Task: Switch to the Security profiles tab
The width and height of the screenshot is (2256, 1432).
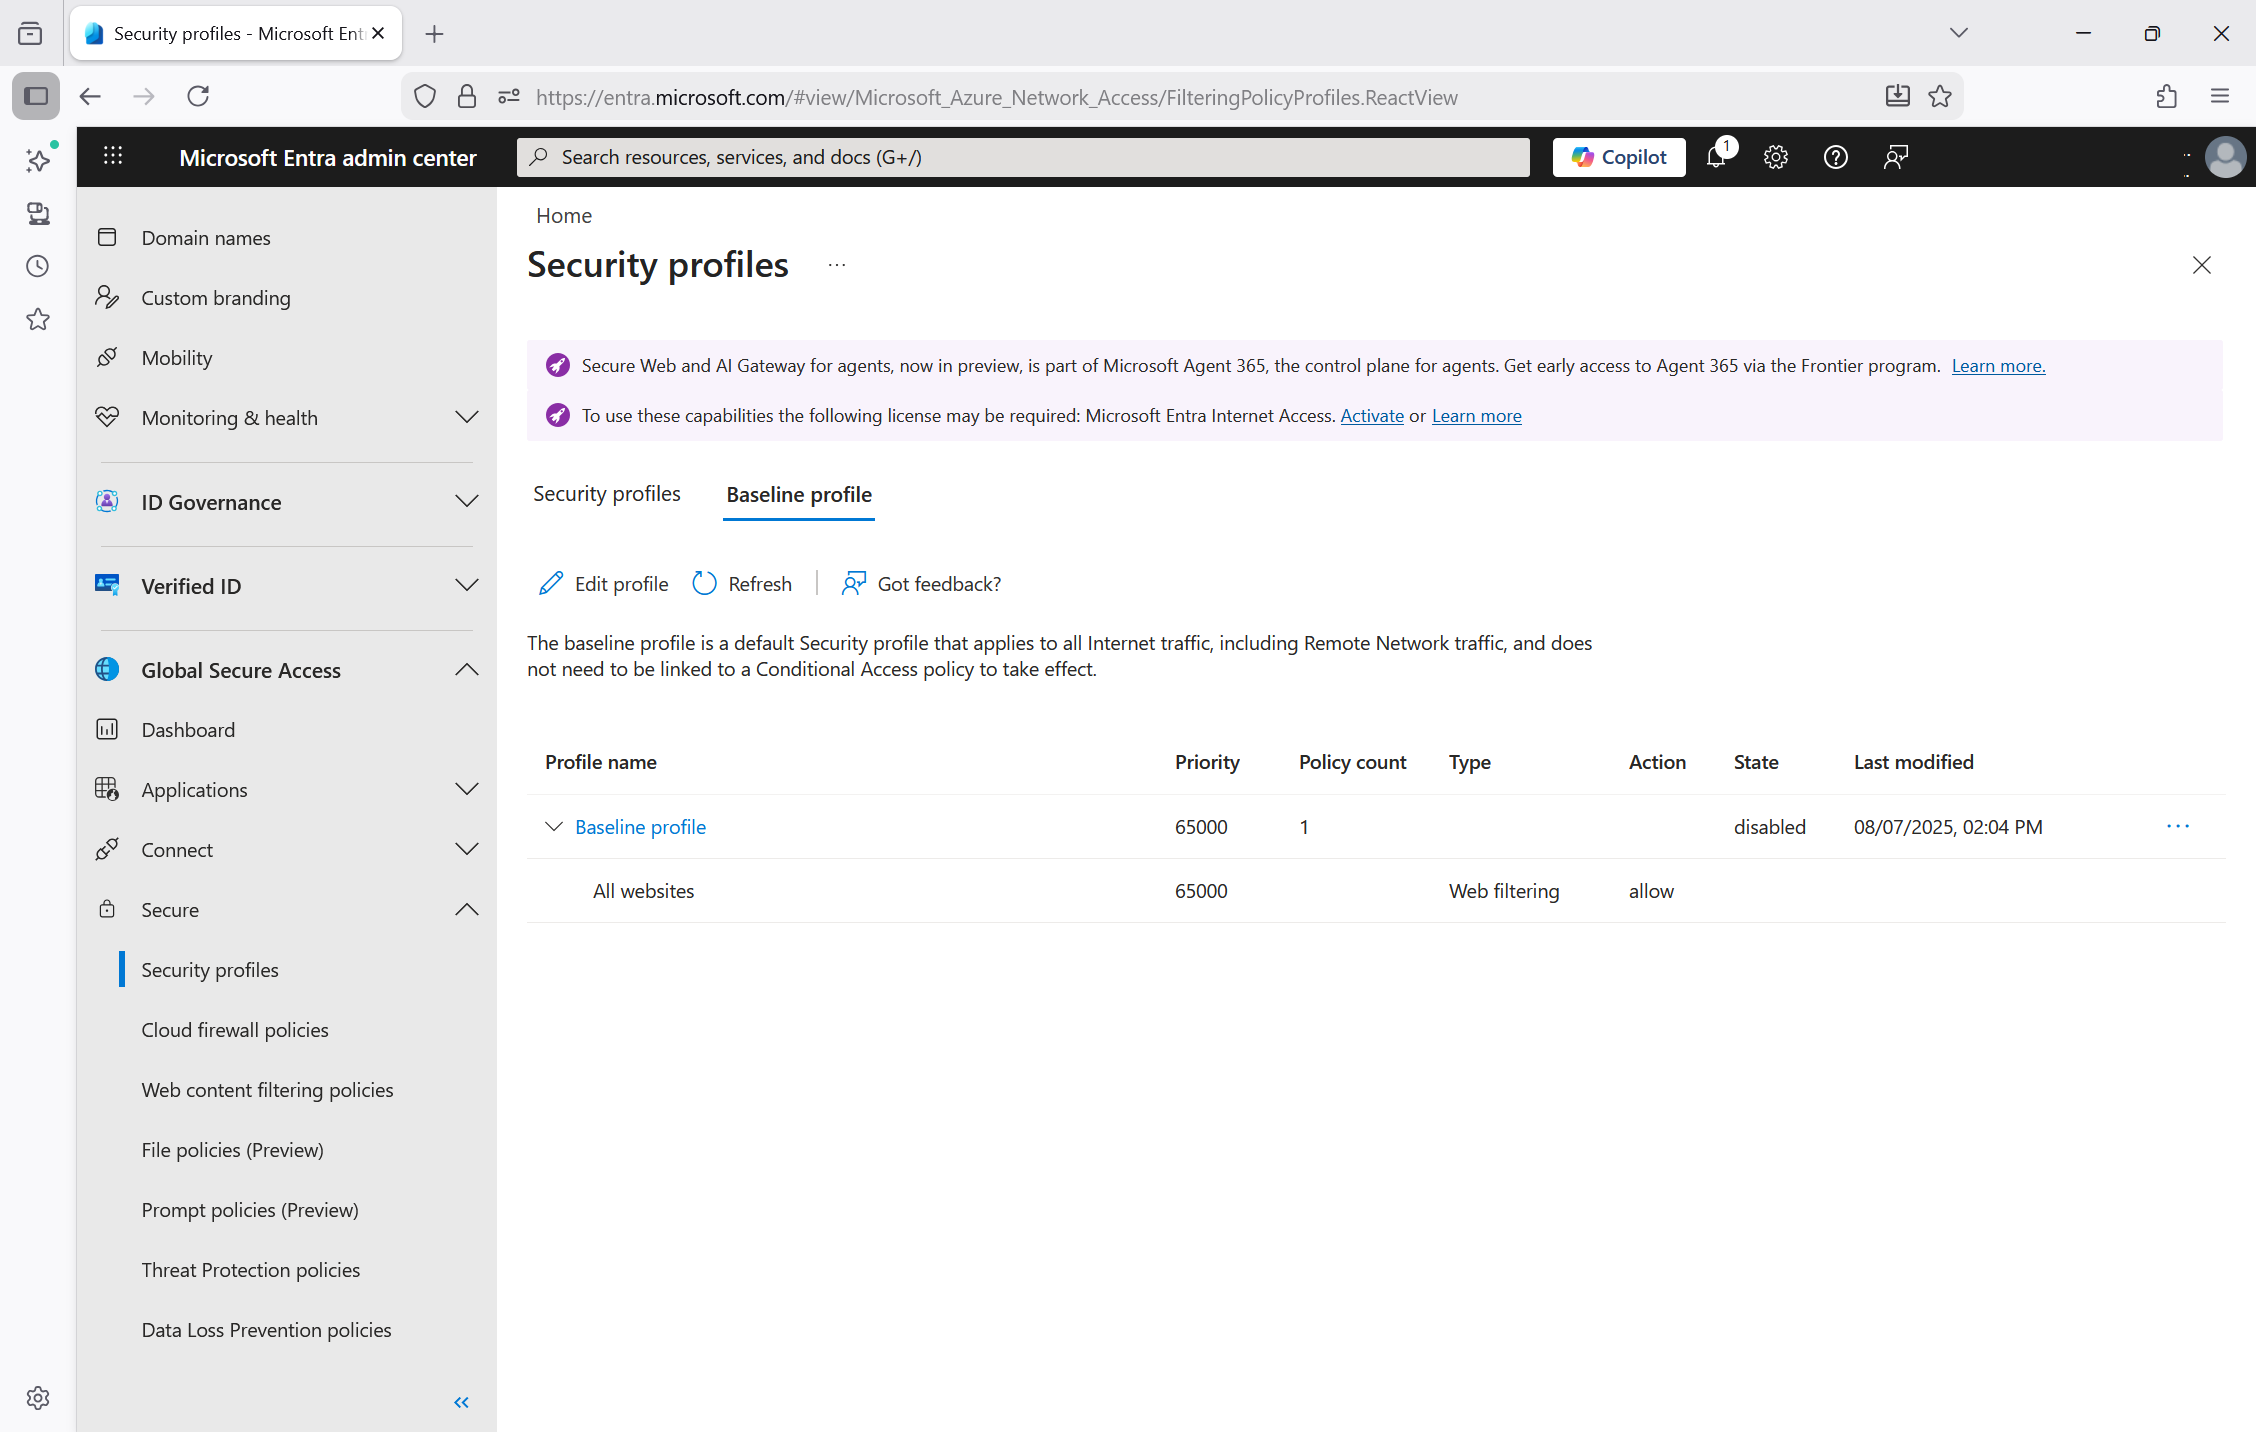Action: pyautogui.click(x=606, y=494)
